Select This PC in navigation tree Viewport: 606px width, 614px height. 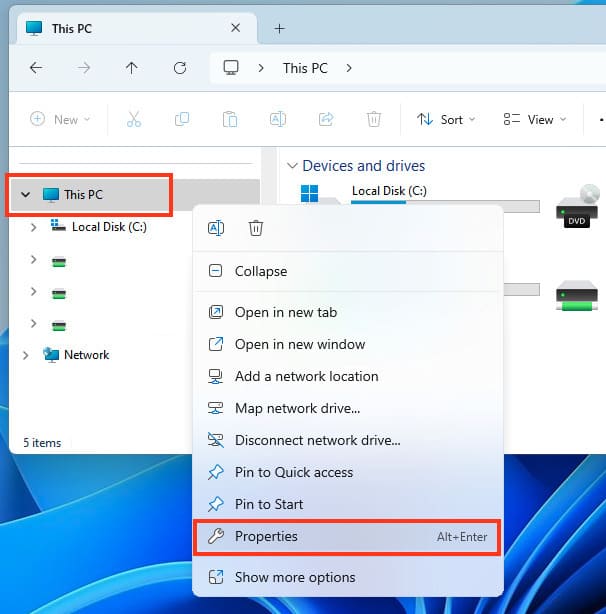tap(135, 195)
